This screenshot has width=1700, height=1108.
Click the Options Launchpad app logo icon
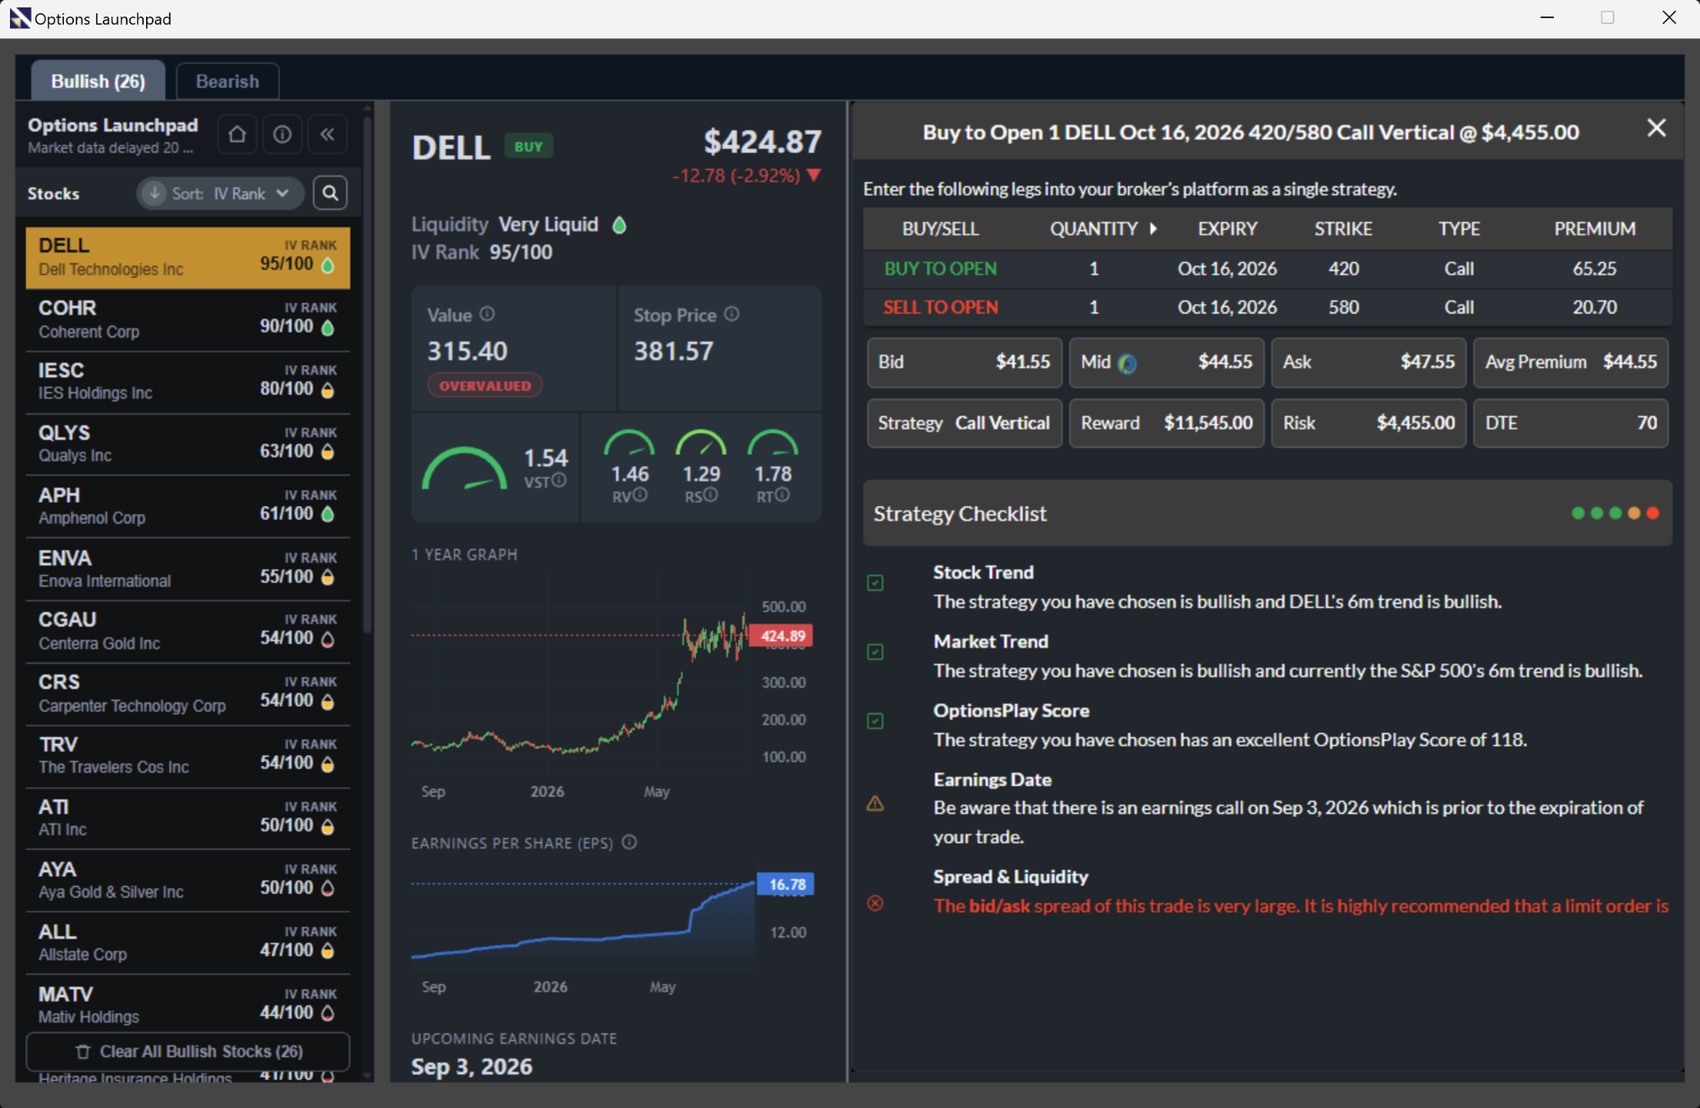click(19, 18)
